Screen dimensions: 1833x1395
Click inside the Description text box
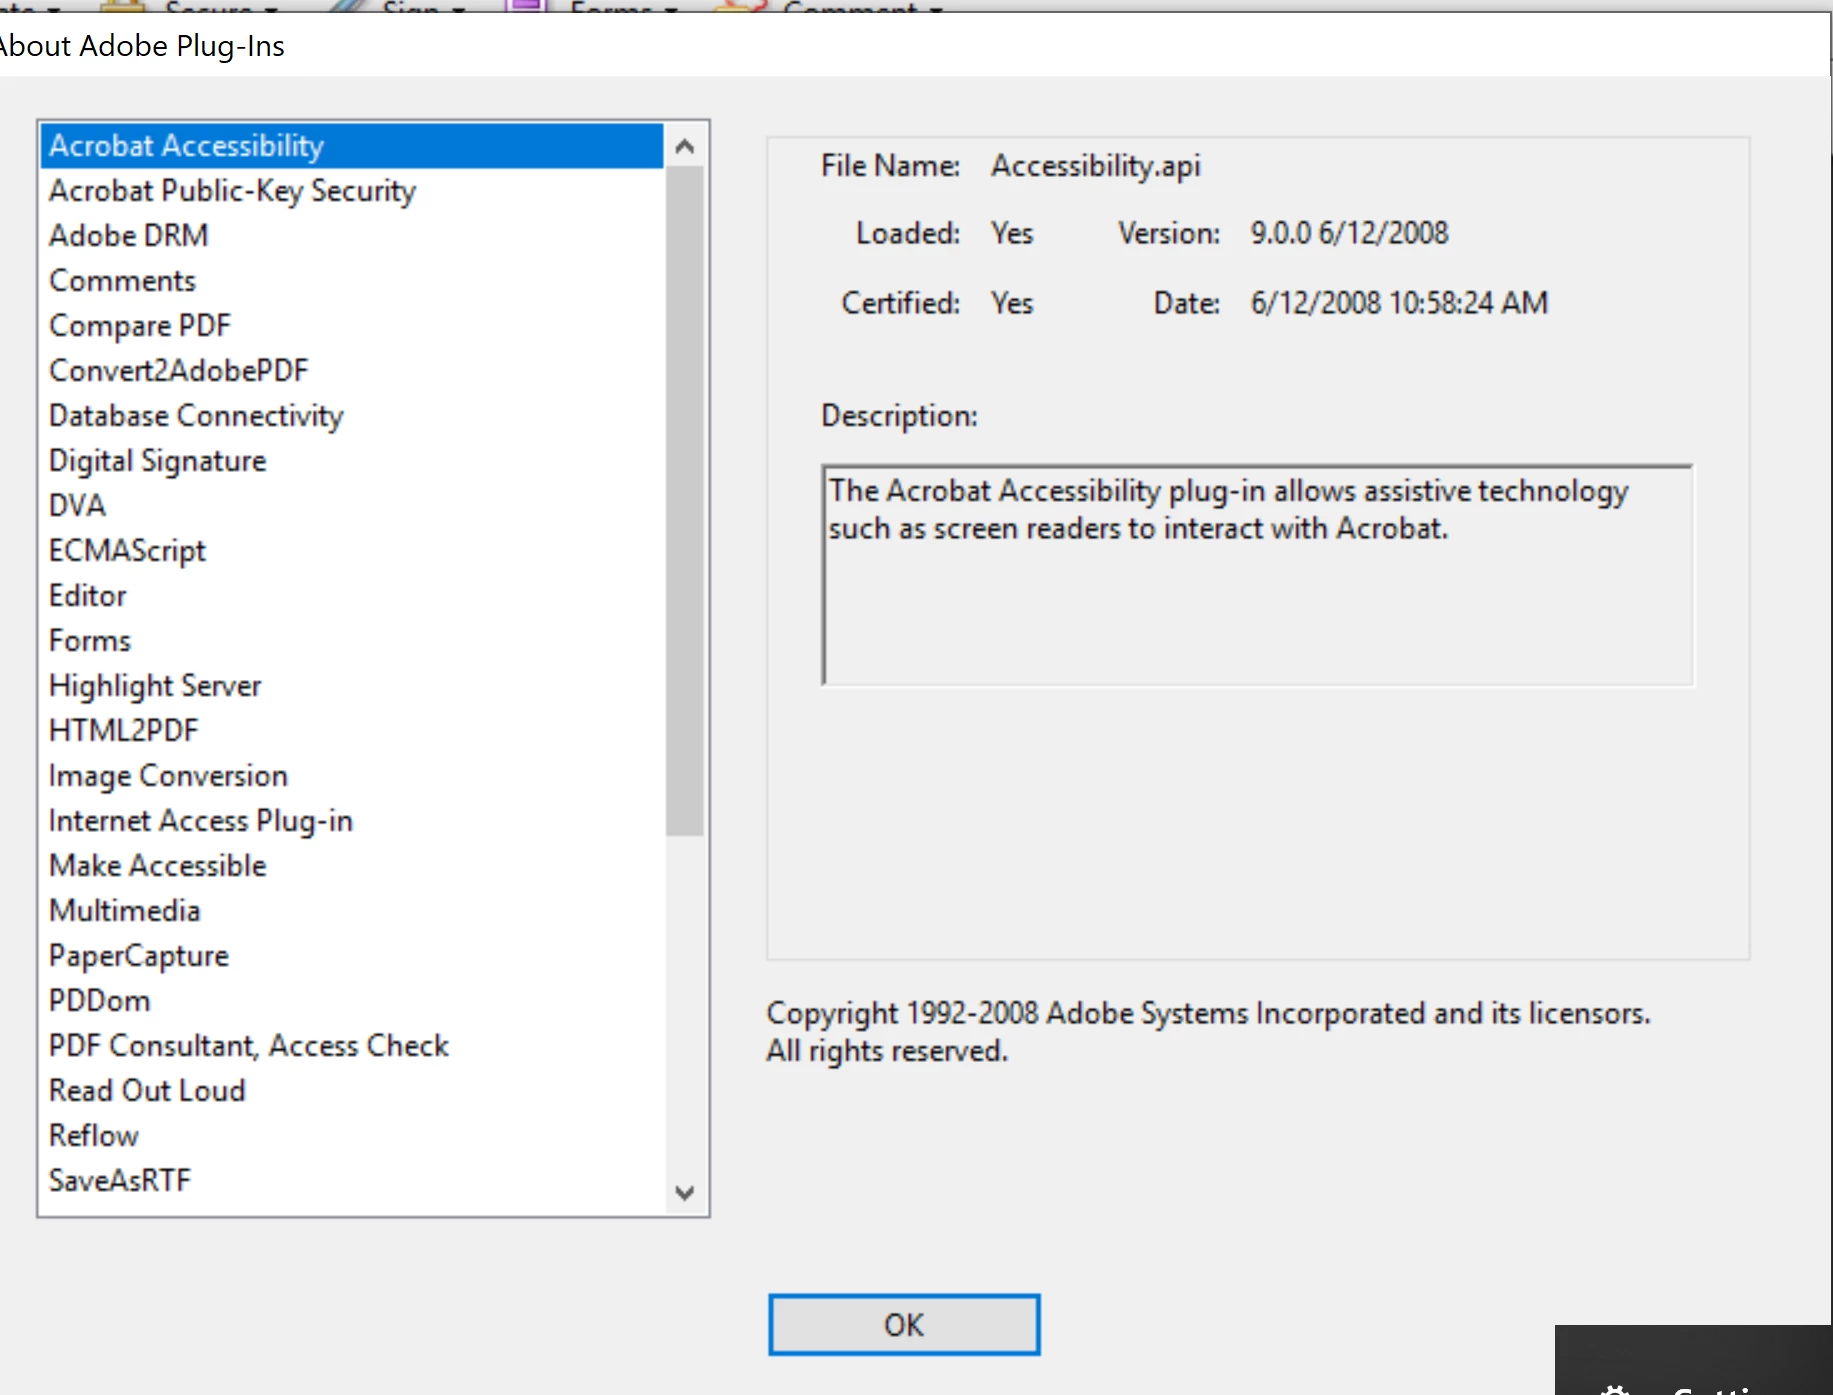click(x=1258, y=575)
